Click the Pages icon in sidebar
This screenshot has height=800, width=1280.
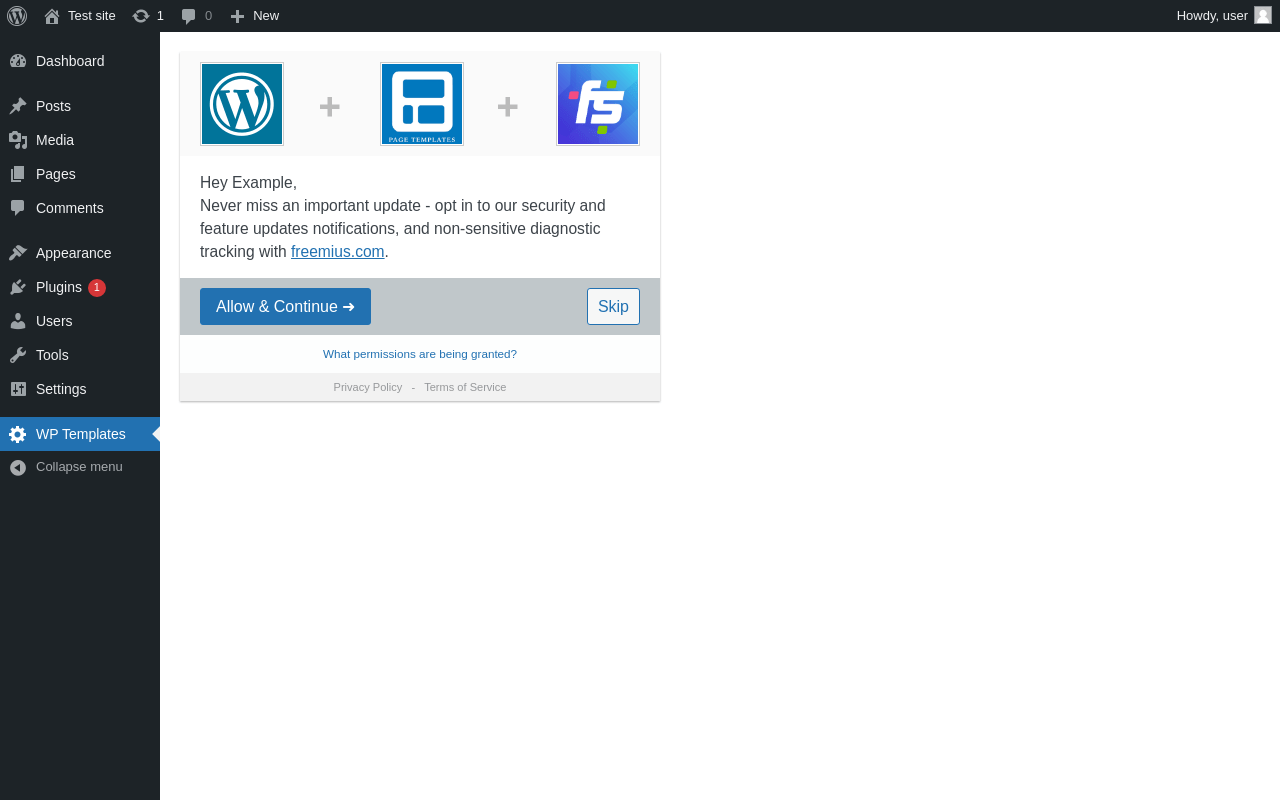18,174
